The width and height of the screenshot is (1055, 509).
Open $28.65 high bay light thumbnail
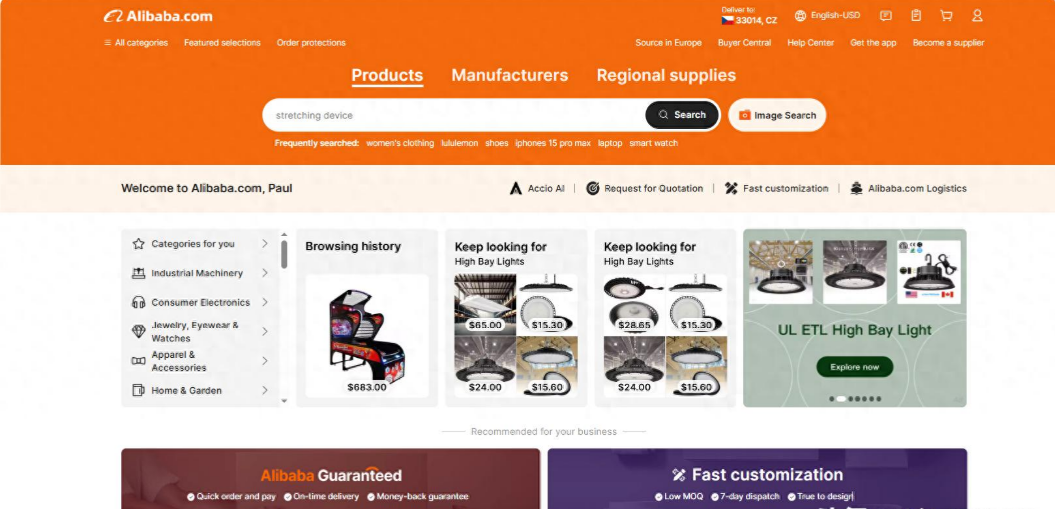[x=634, y=305]
